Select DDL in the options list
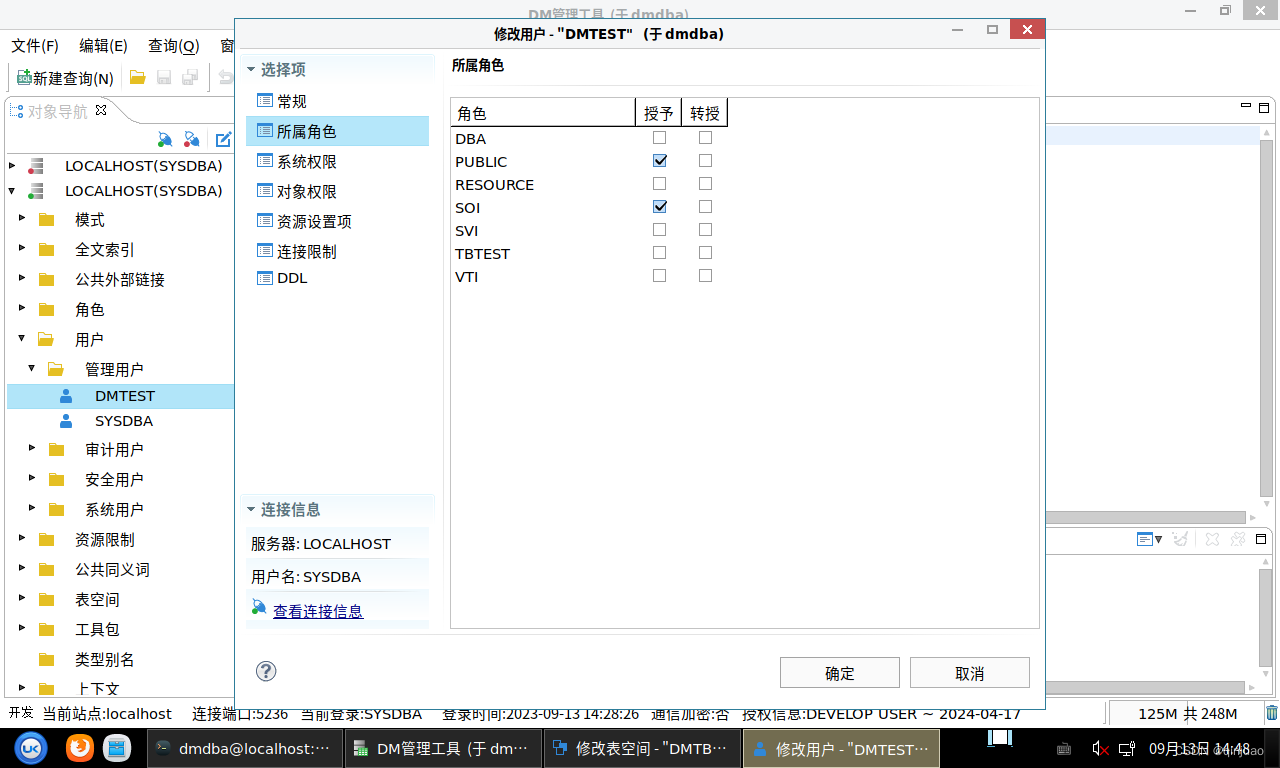1280x768 pixels. tap(337, 278)
